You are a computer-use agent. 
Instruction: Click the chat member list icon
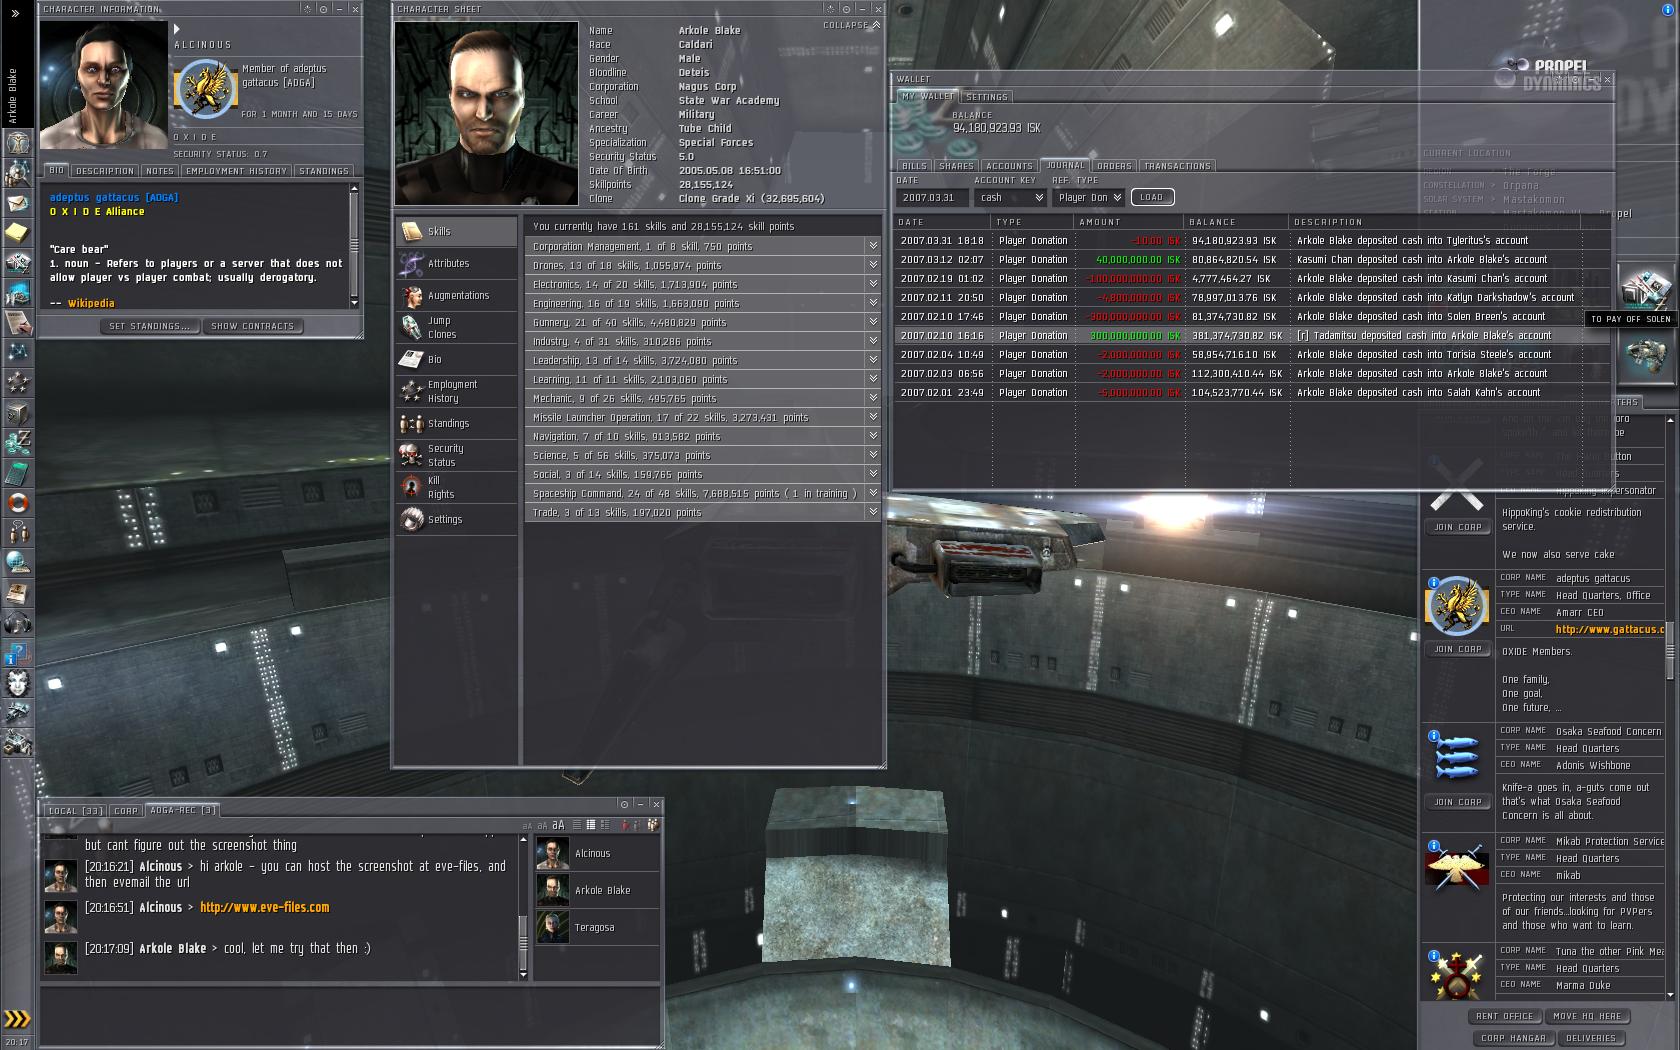[652, 825]
